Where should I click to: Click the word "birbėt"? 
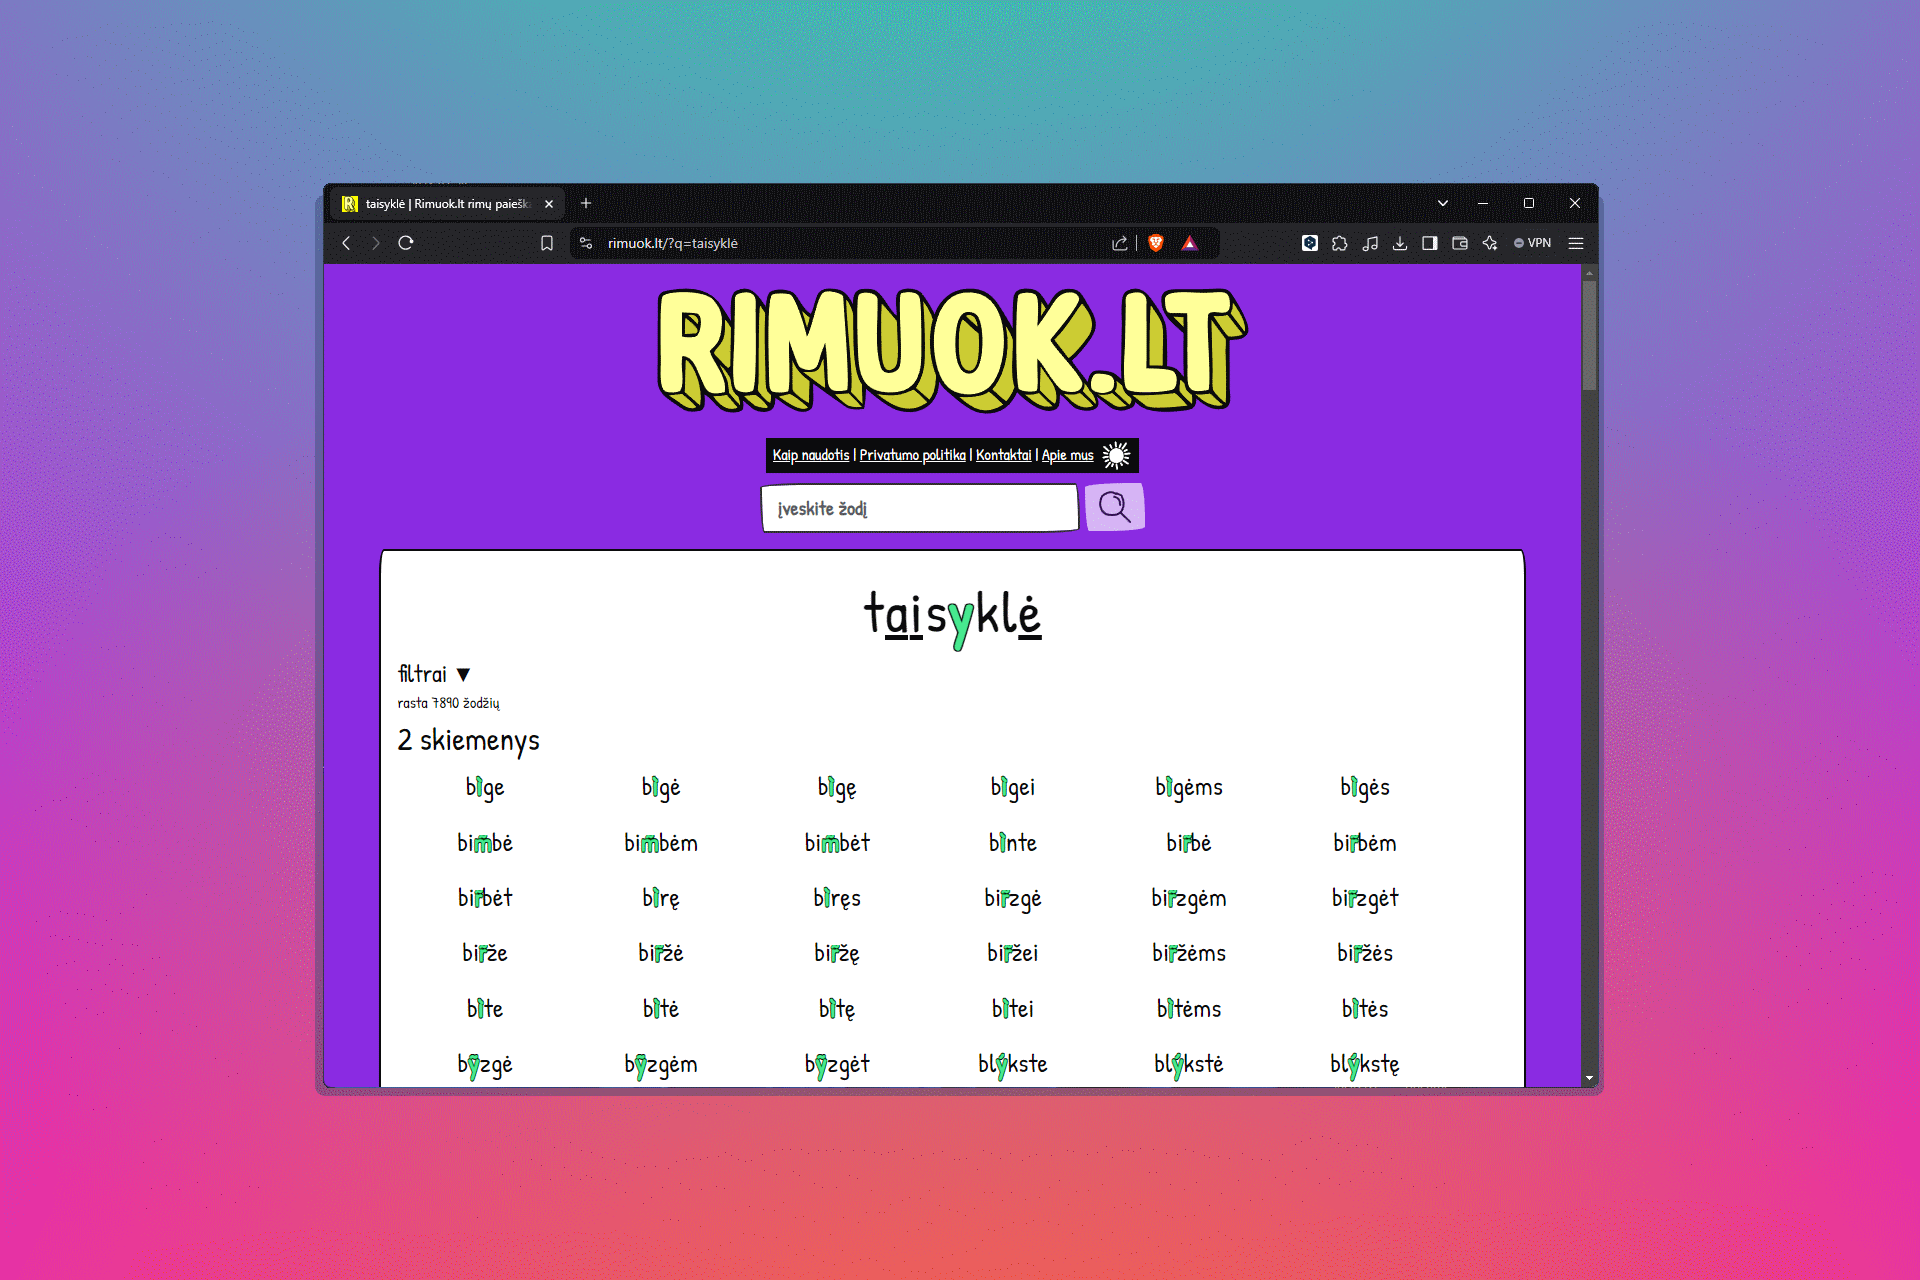485,898
